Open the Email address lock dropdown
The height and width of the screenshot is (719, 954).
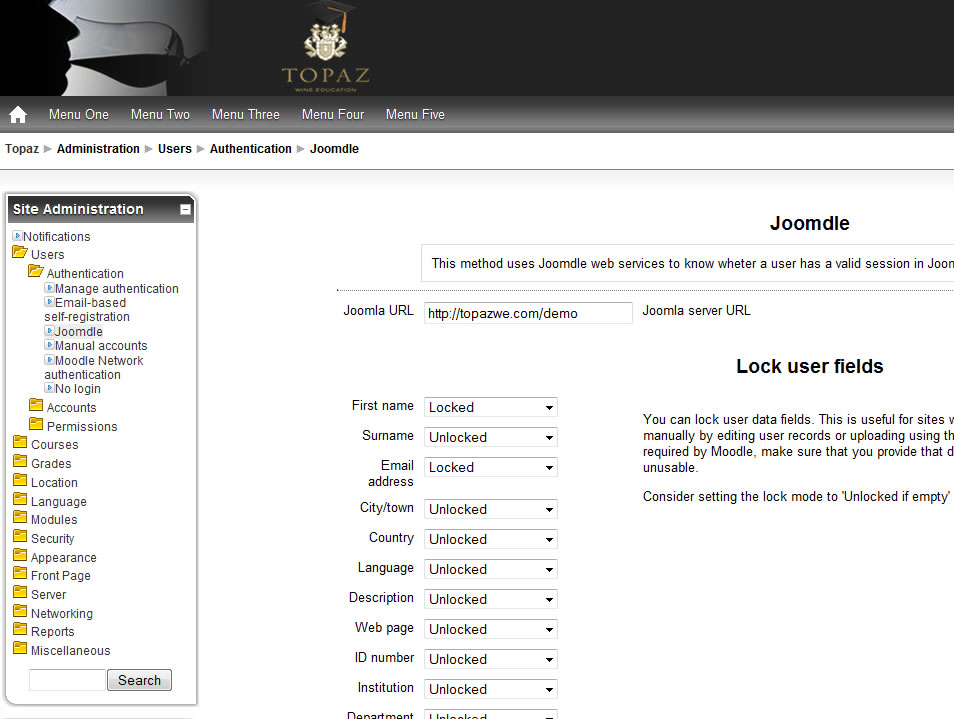(490, 467)
